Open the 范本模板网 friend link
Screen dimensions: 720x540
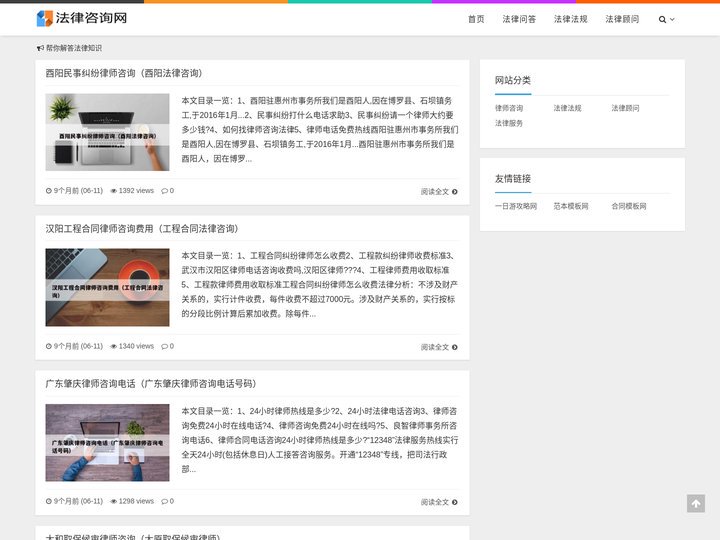(571, 206)
